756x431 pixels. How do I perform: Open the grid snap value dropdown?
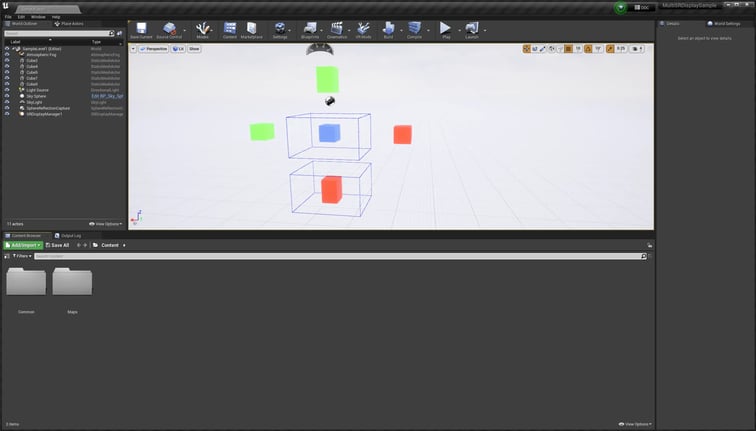click(x=578, y=49)
